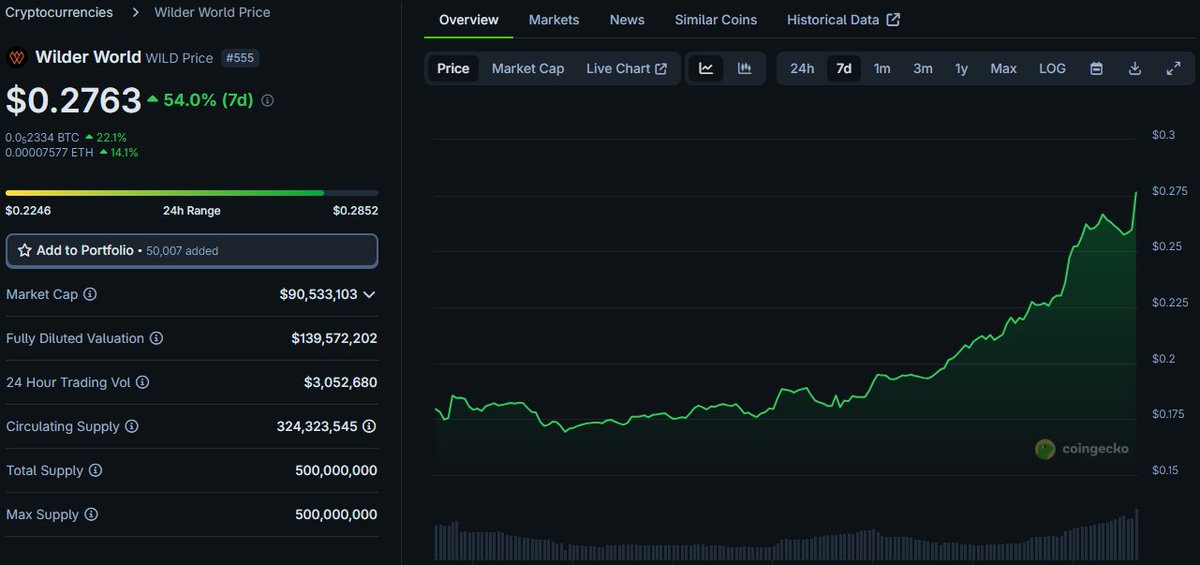
Task: Select the line chart view icon
Action: (x=706, y=68)
